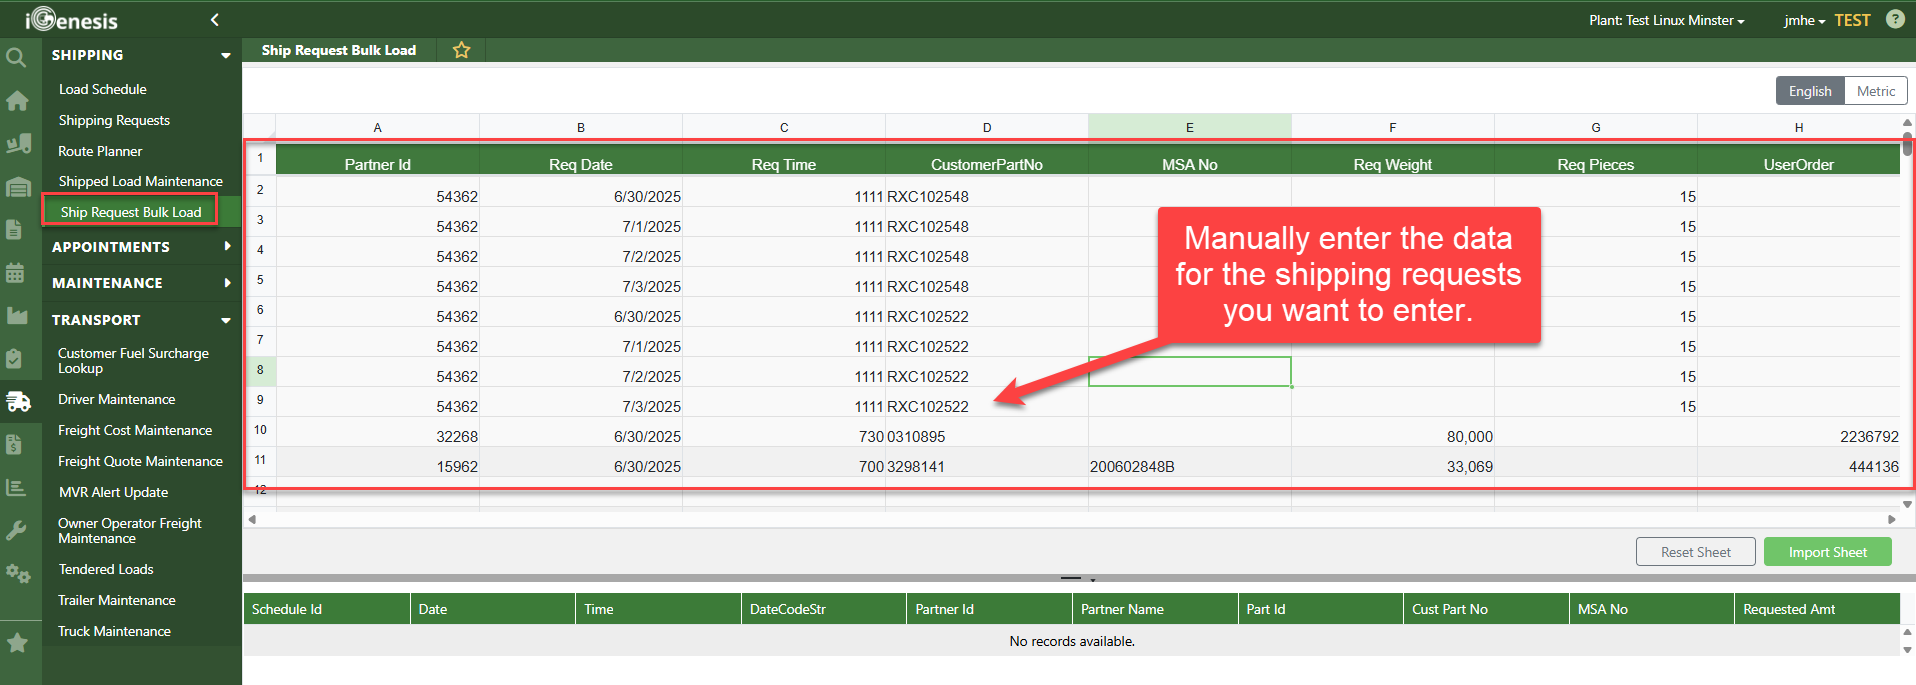Screen dimensions: 1916x685
Task: Open the help question mark icon
Action: click(x=1895, y=19)
